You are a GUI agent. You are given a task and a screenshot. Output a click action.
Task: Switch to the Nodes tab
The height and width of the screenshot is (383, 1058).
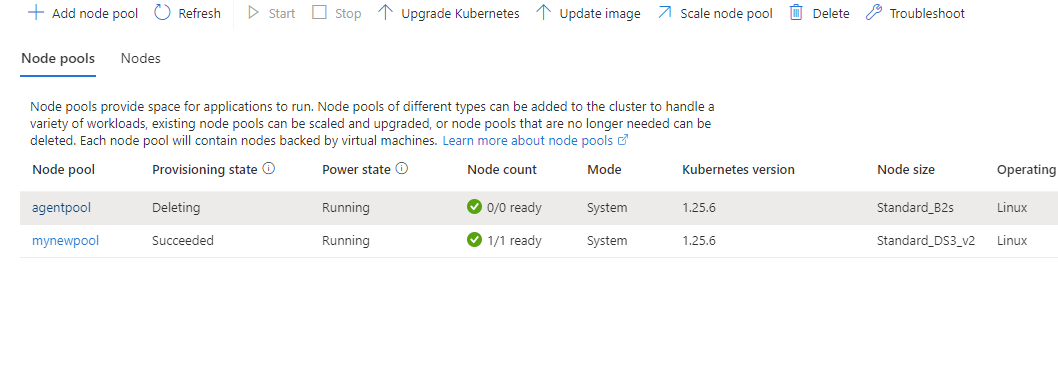(x=140, y=59)
